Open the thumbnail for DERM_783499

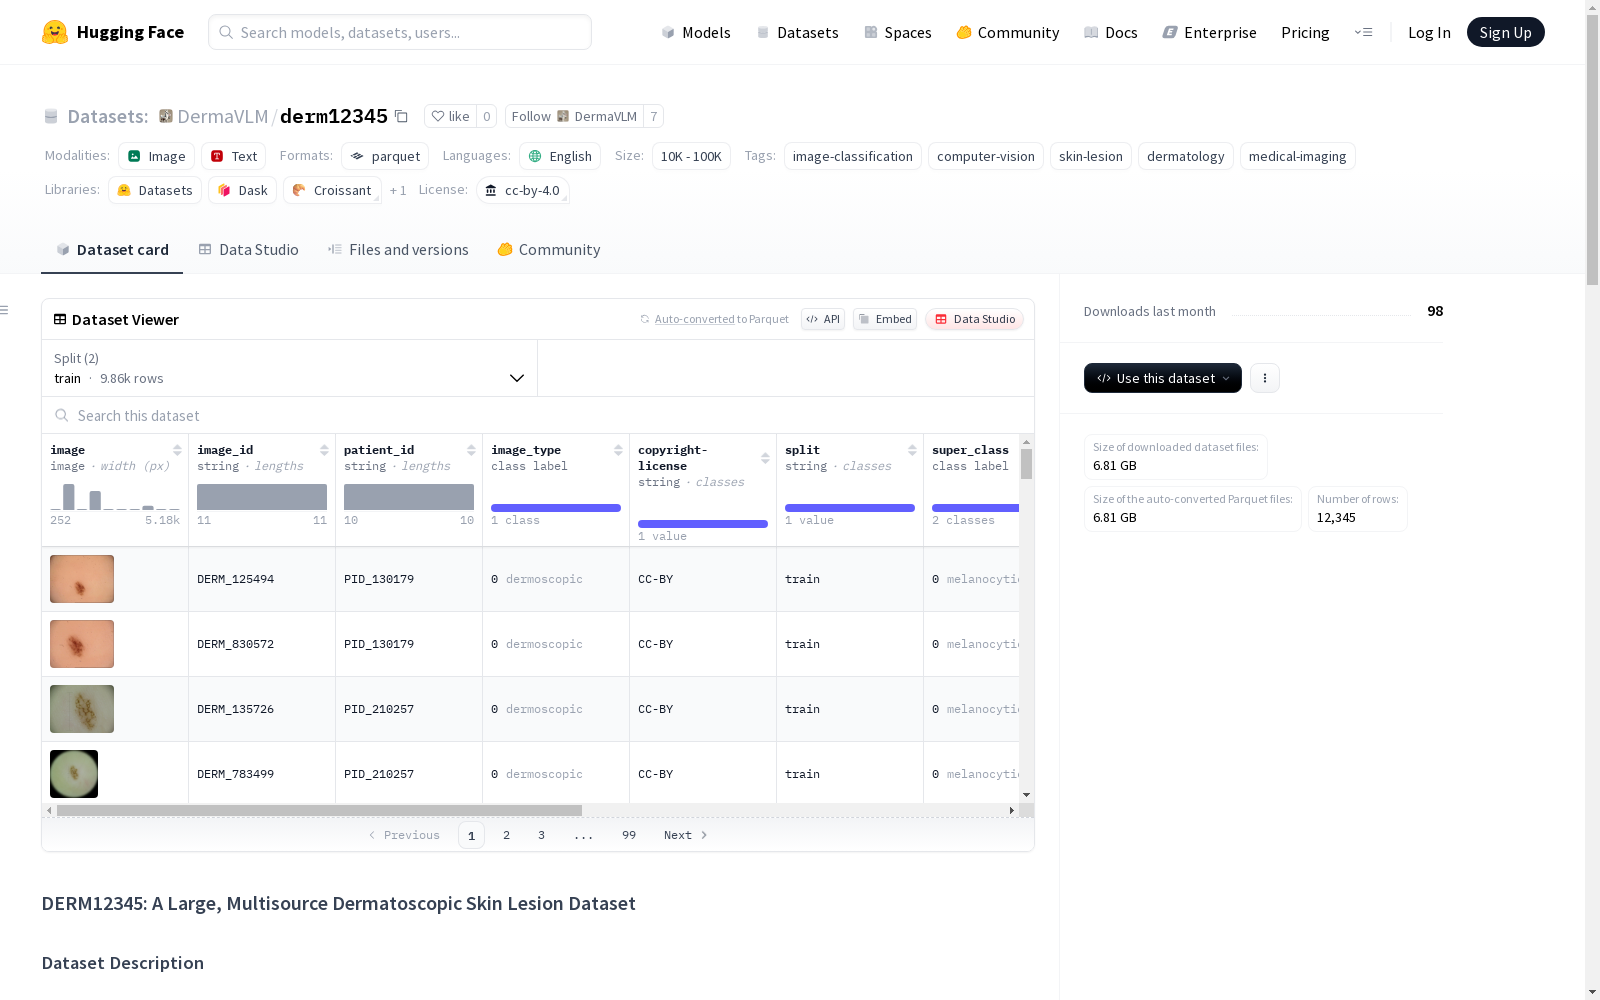coord(74,774)
